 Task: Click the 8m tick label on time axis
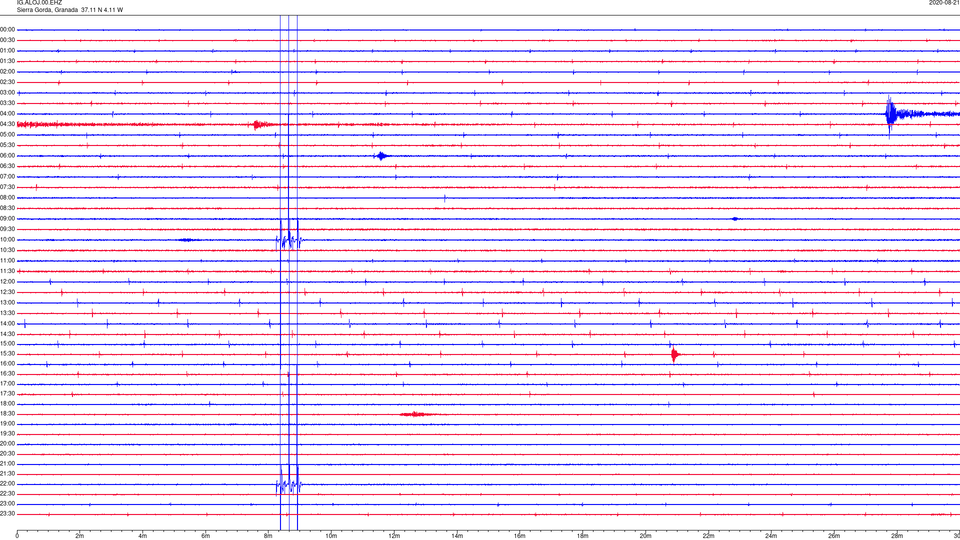[268, 536]
